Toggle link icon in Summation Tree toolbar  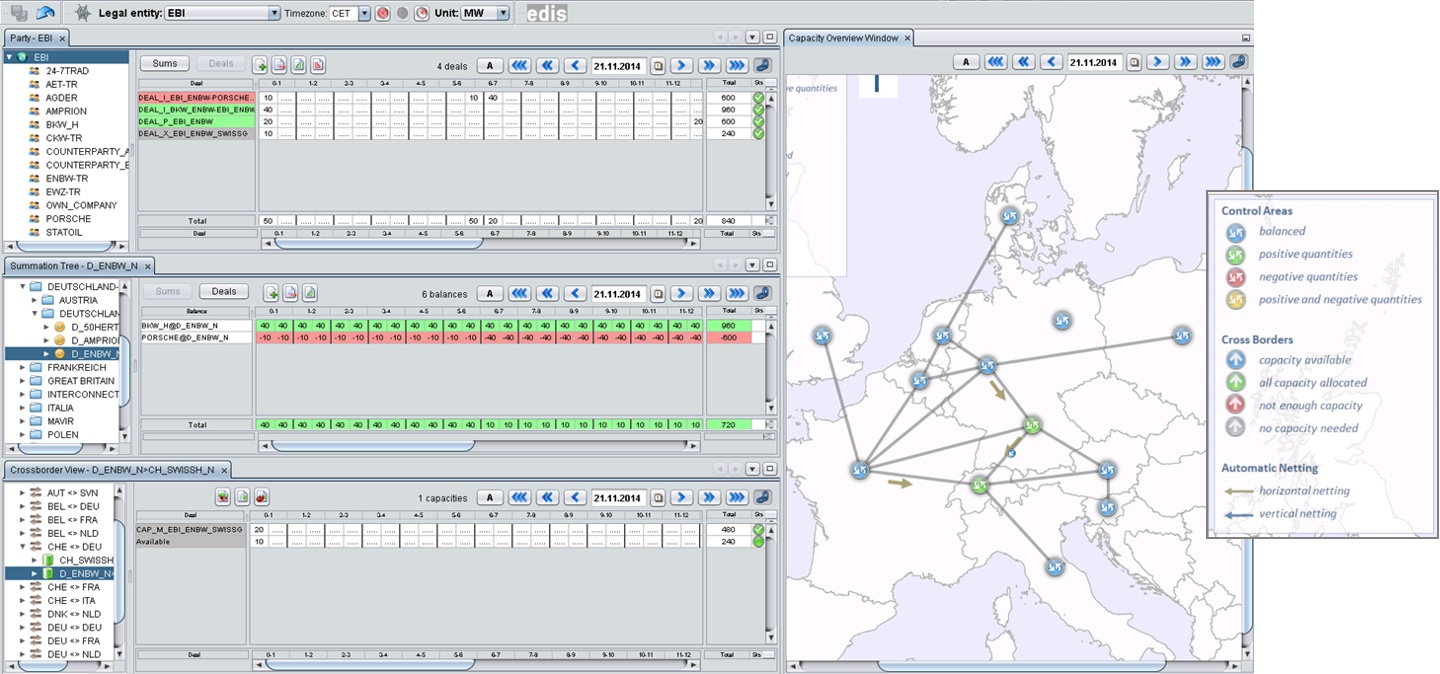point(762,294)
